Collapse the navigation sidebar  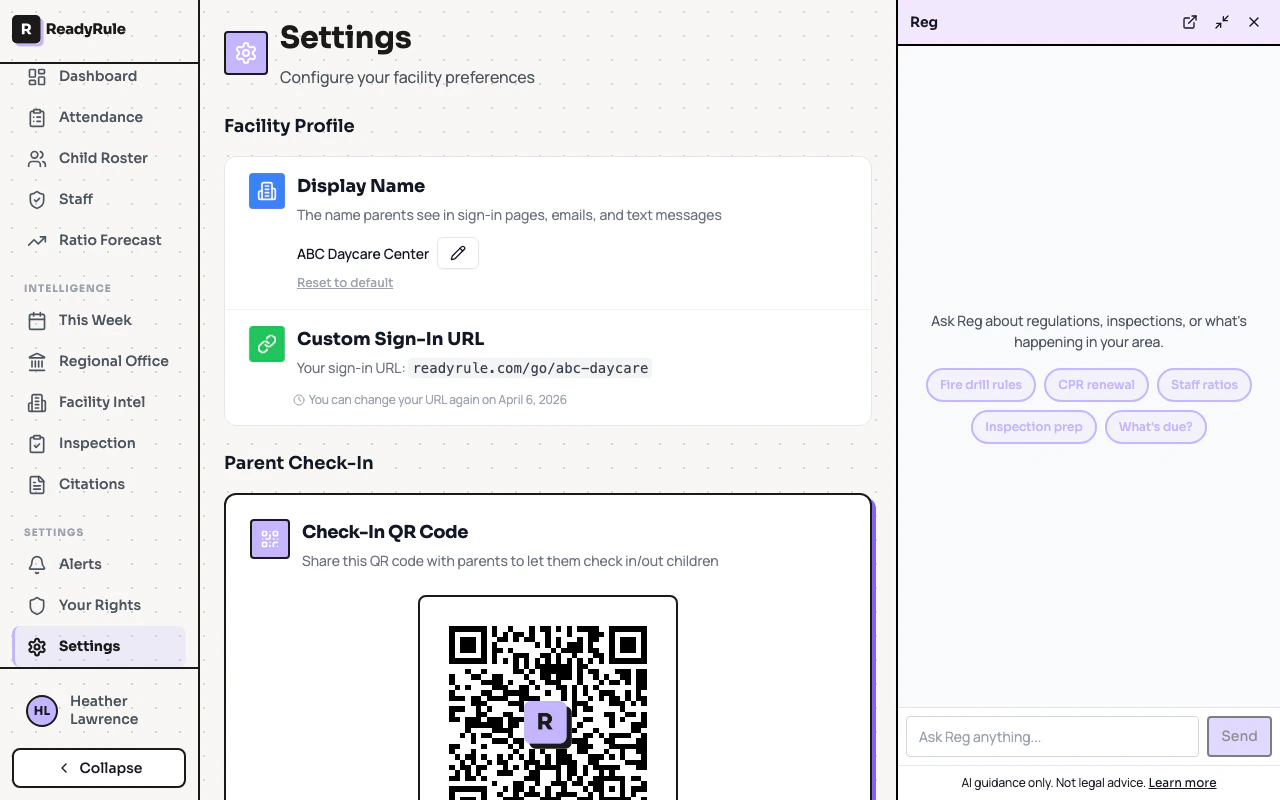98,768
